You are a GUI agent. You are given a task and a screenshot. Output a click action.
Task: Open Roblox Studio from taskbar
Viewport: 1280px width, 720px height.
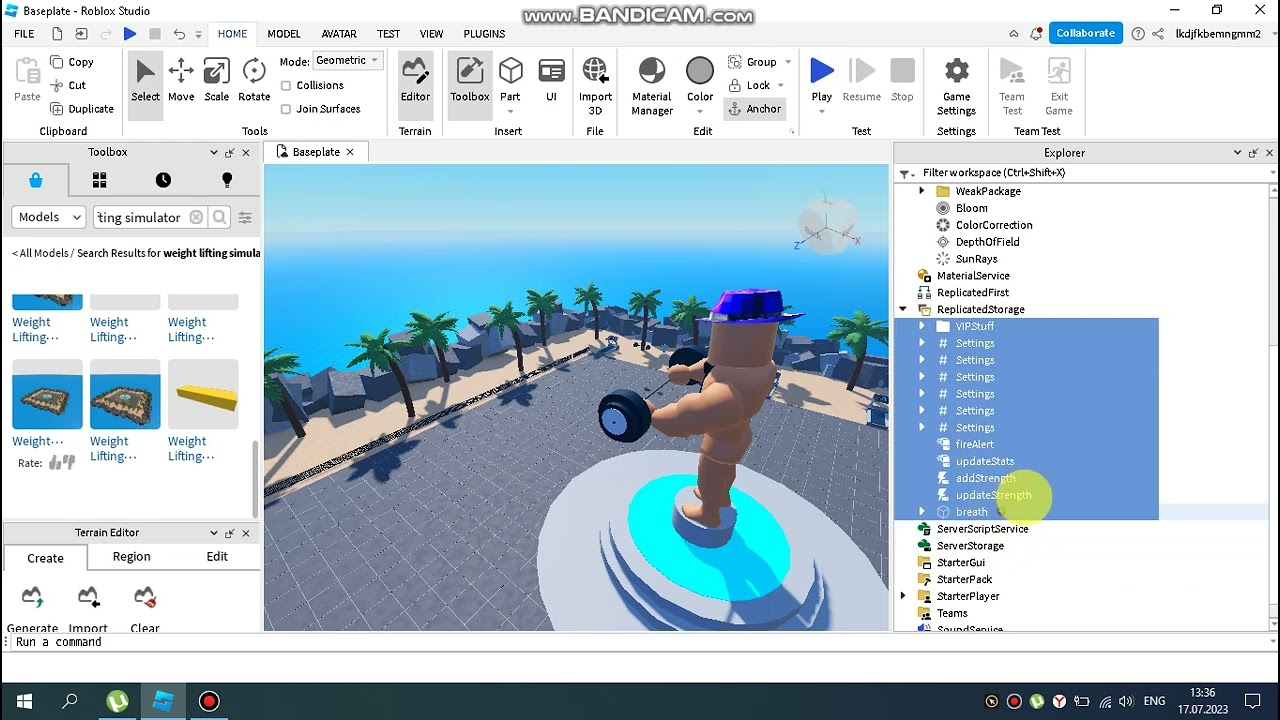click(x=163, y=701)
